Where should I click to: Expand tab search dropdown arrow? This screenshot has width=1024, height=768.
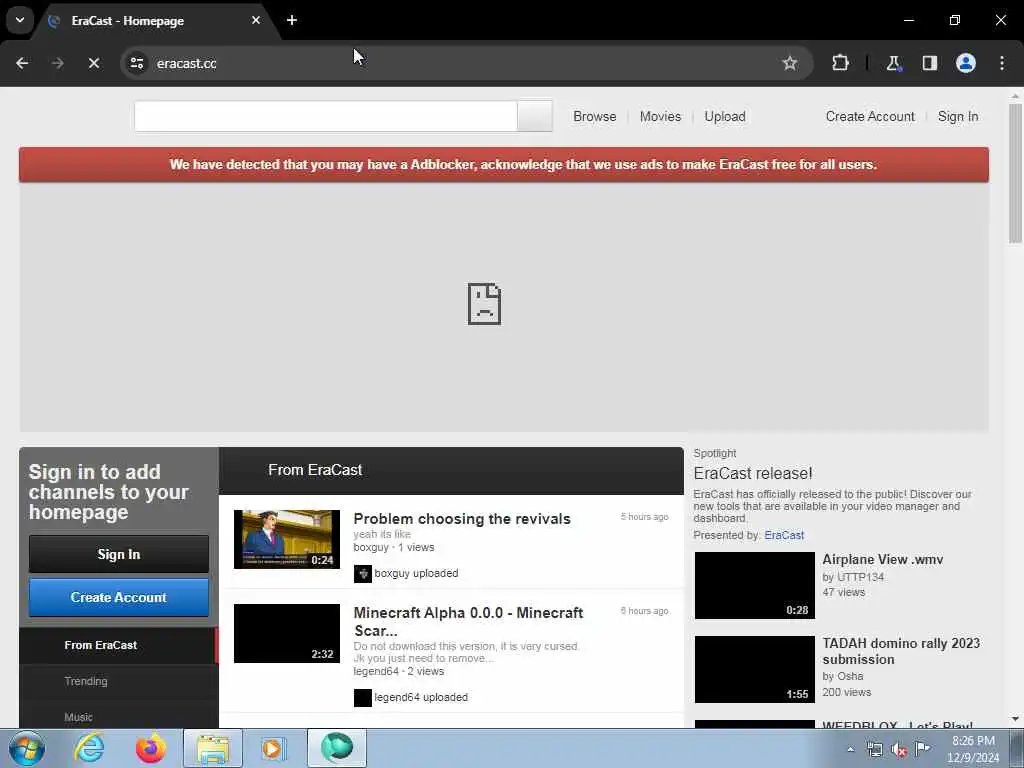[x=20, y=20]
